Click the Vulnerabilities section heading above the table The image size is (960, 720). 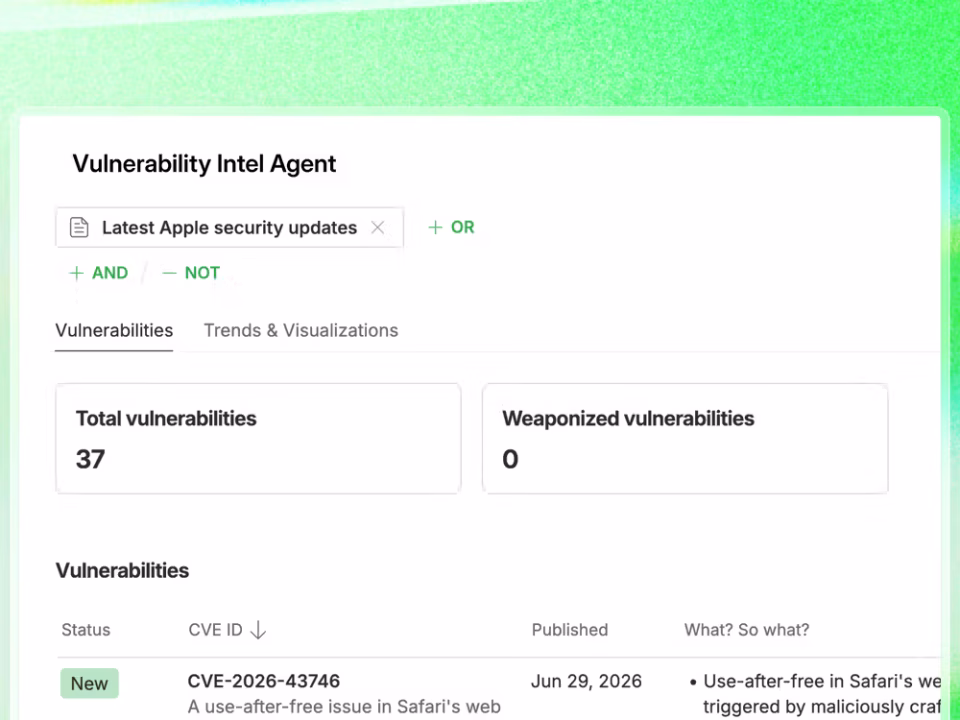(x=122, y=571)
